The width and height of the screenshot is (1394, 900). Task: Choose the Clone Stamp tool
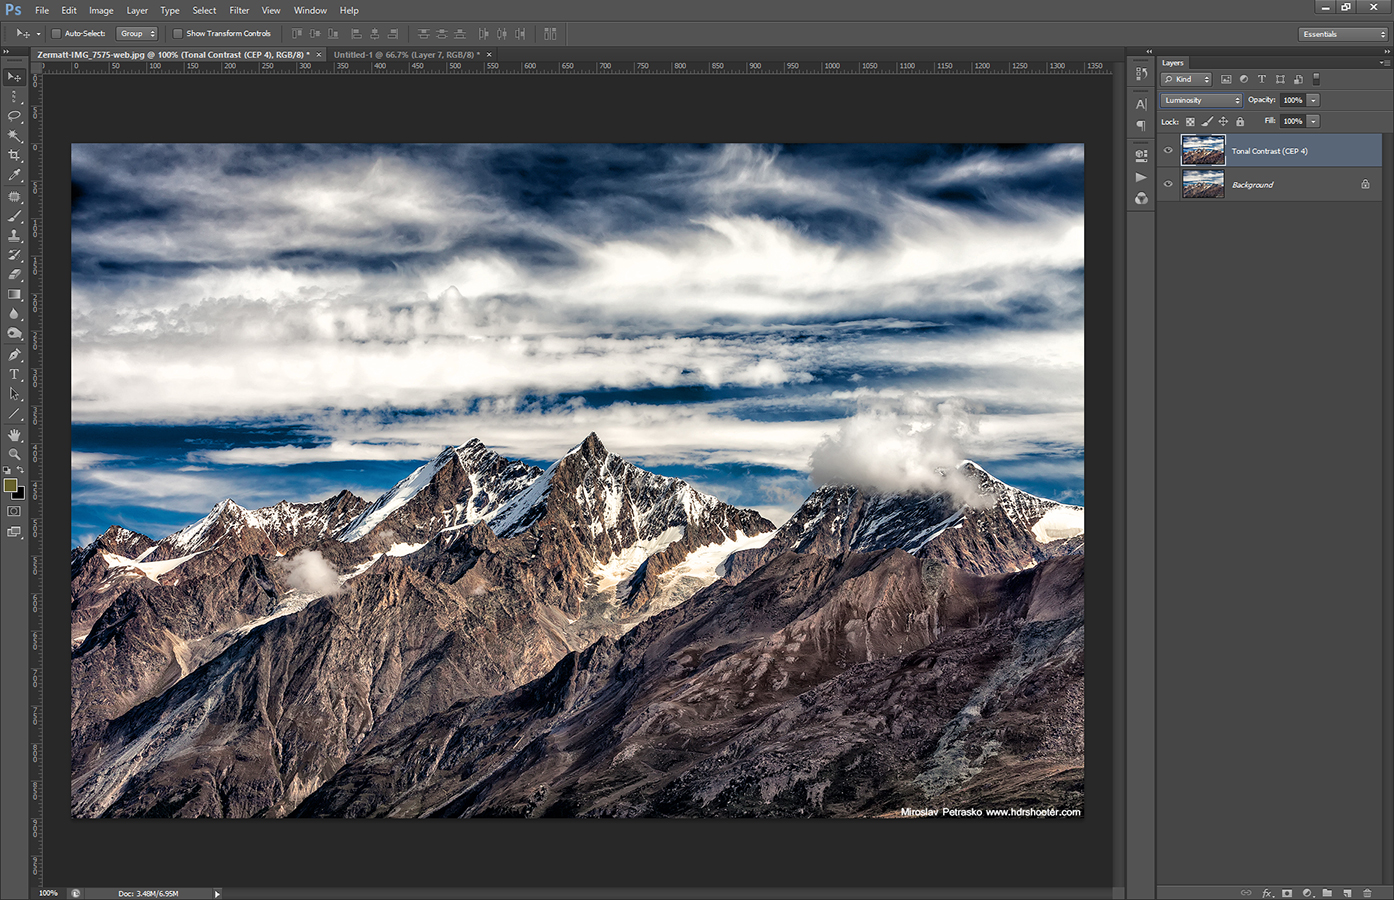[x=15, y=235]
